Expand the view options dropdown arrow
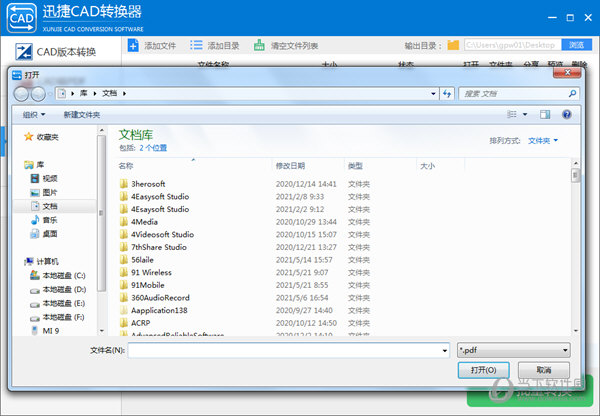 coord(525,114)
